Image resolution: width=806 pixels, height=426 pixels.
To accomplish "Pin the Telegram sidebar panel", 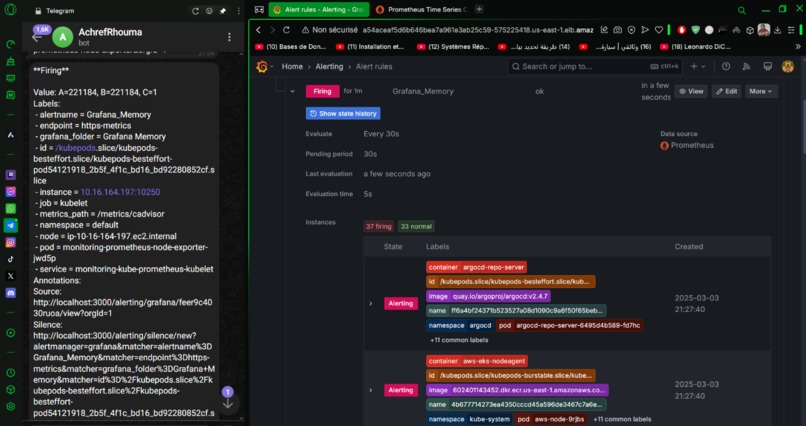I will [x=223, y=11].
